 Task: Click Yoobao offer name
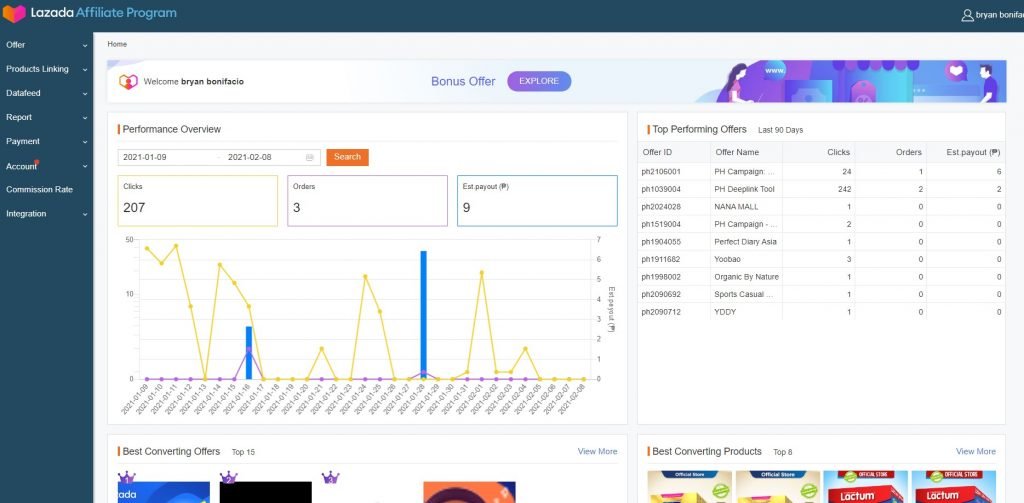tap(728, 259)
